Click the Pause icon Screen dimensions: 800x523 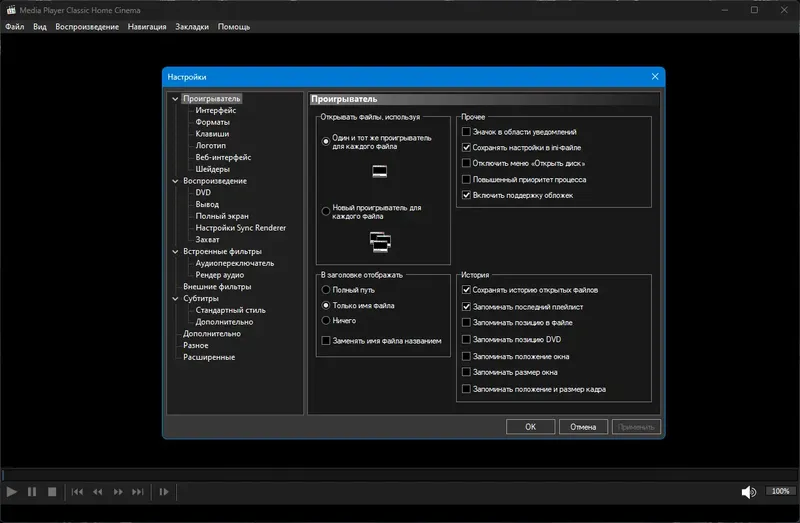click(32, 492)
